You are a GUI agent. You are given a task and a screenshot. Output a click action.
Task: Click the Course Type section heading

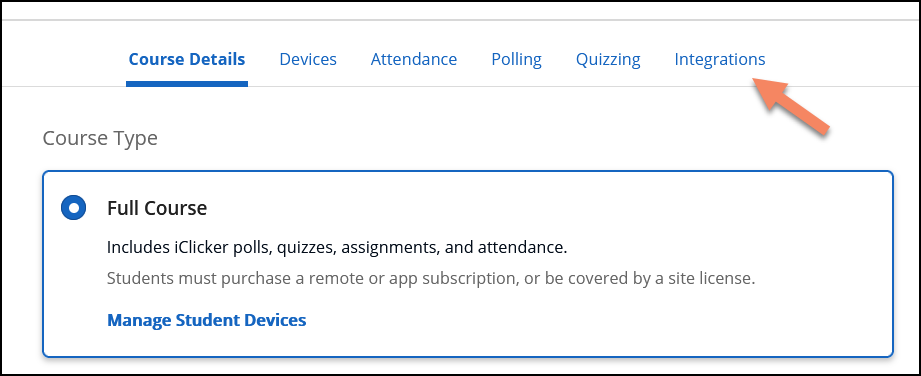click(x=100, y=139)
